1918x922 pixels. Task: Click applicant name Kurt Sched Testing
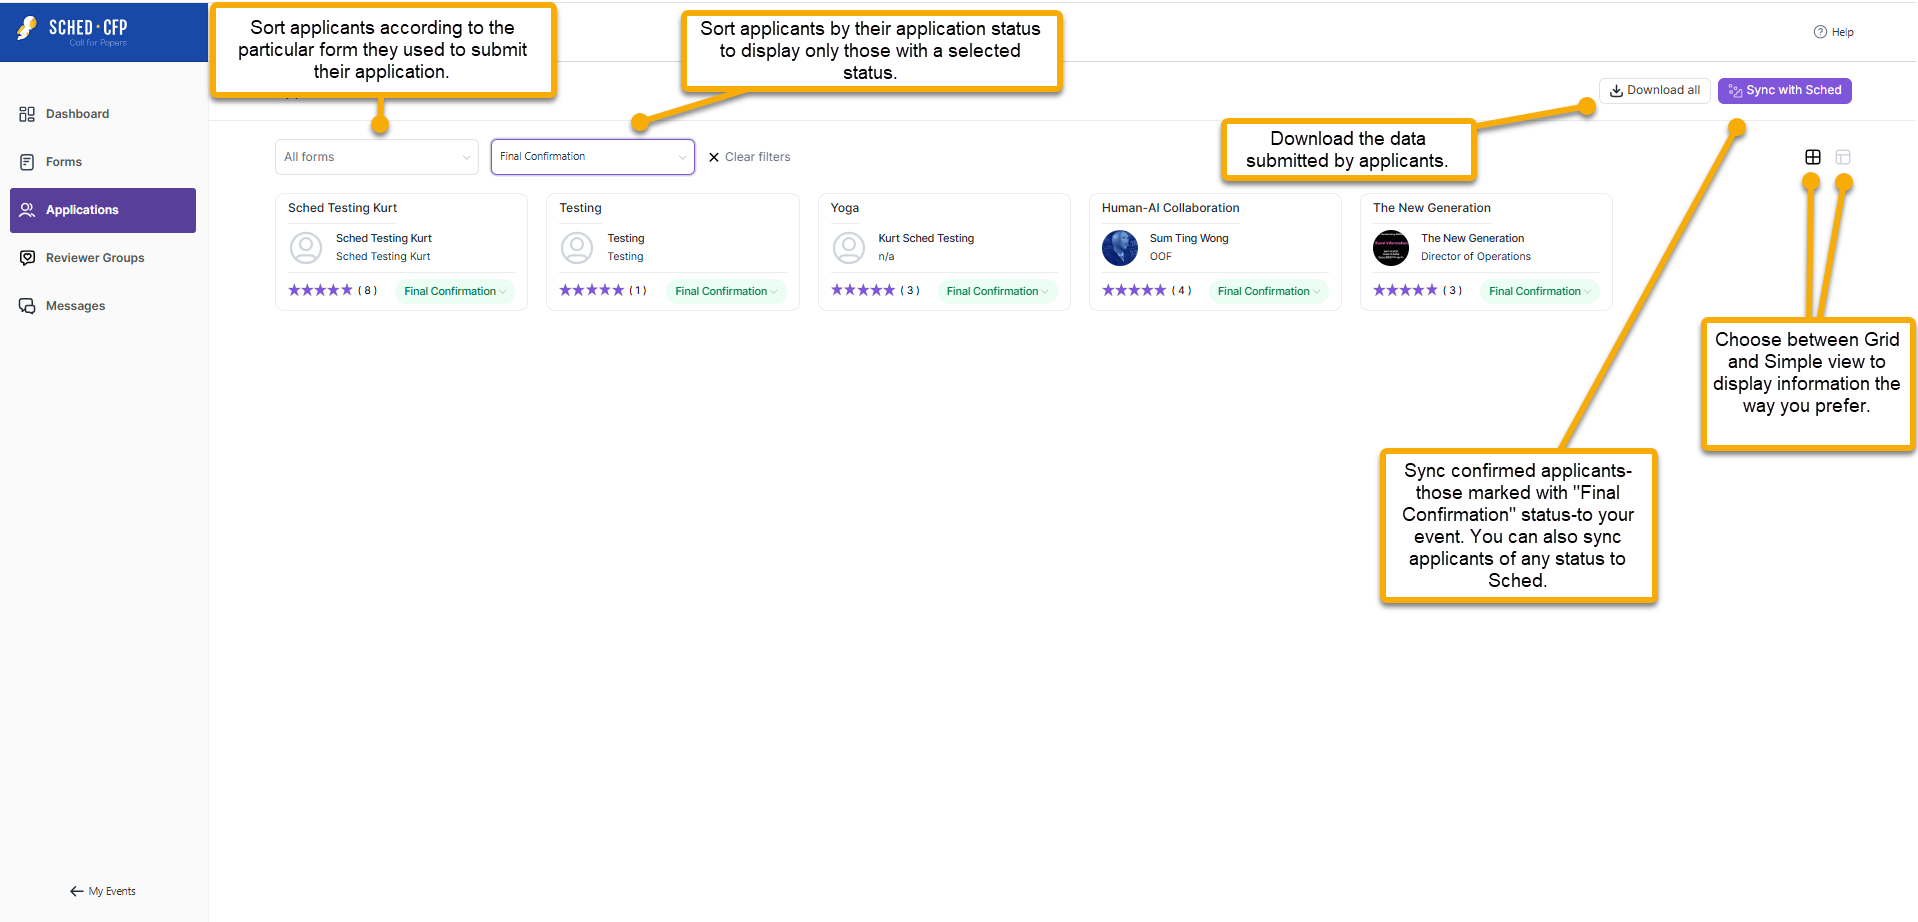[x=926, y=238]
